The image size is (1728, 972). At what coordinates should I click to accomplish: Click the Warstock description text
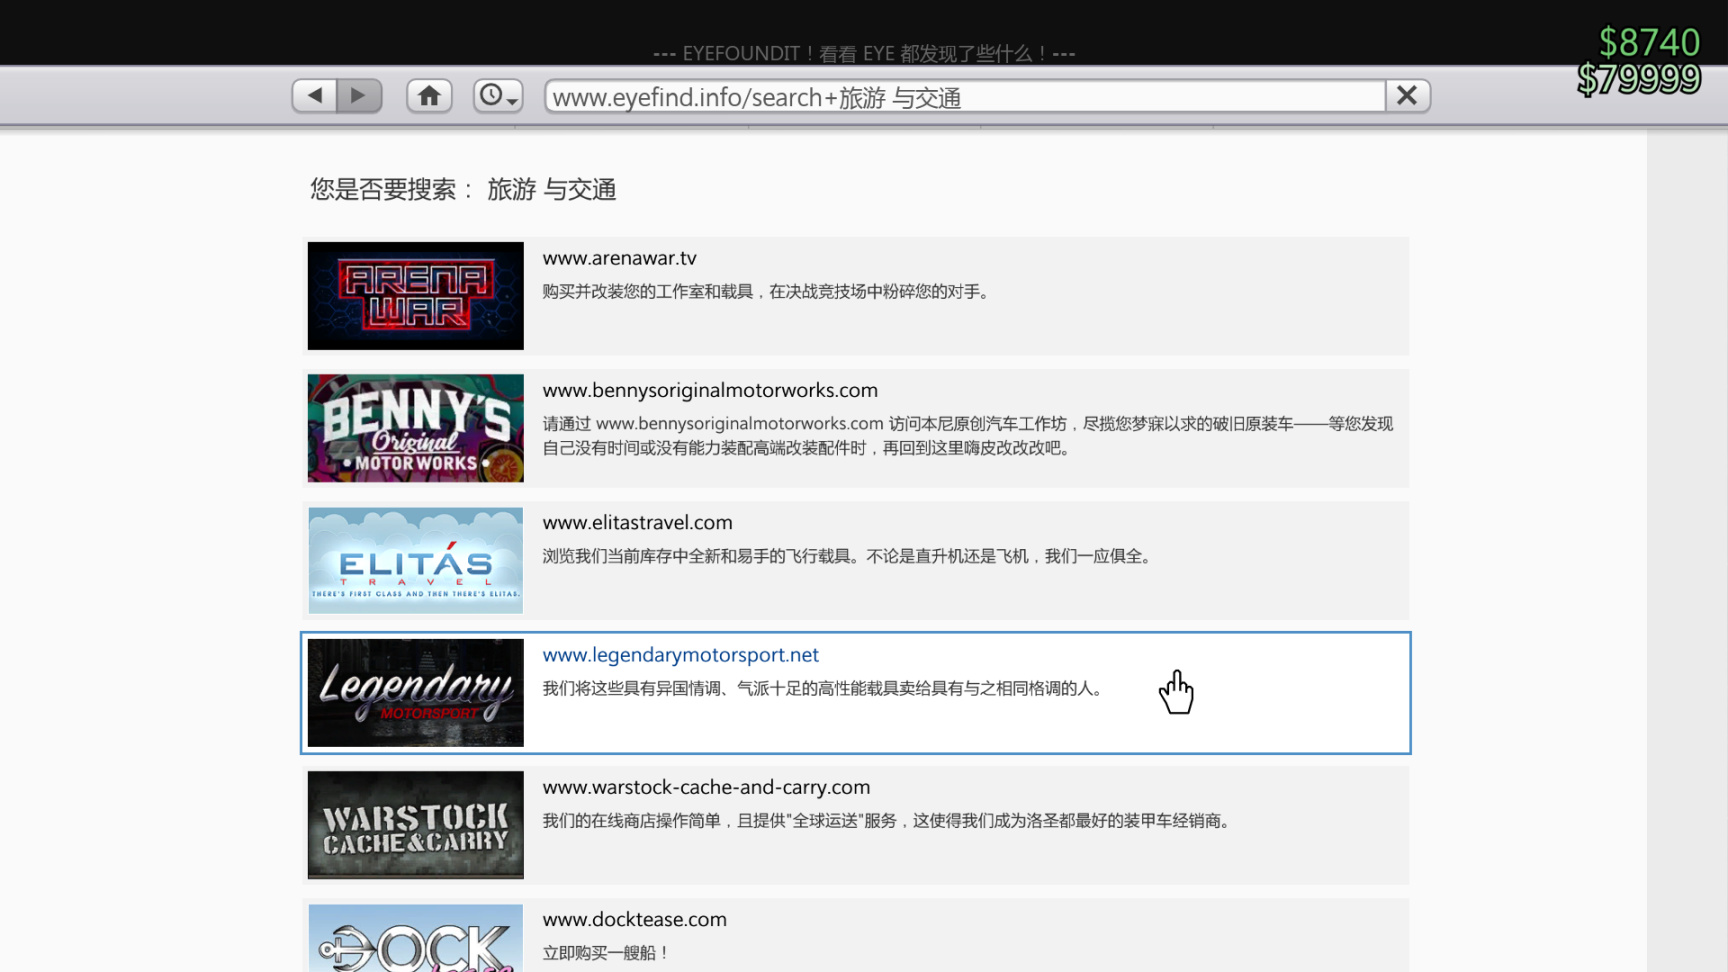[889, 821]
